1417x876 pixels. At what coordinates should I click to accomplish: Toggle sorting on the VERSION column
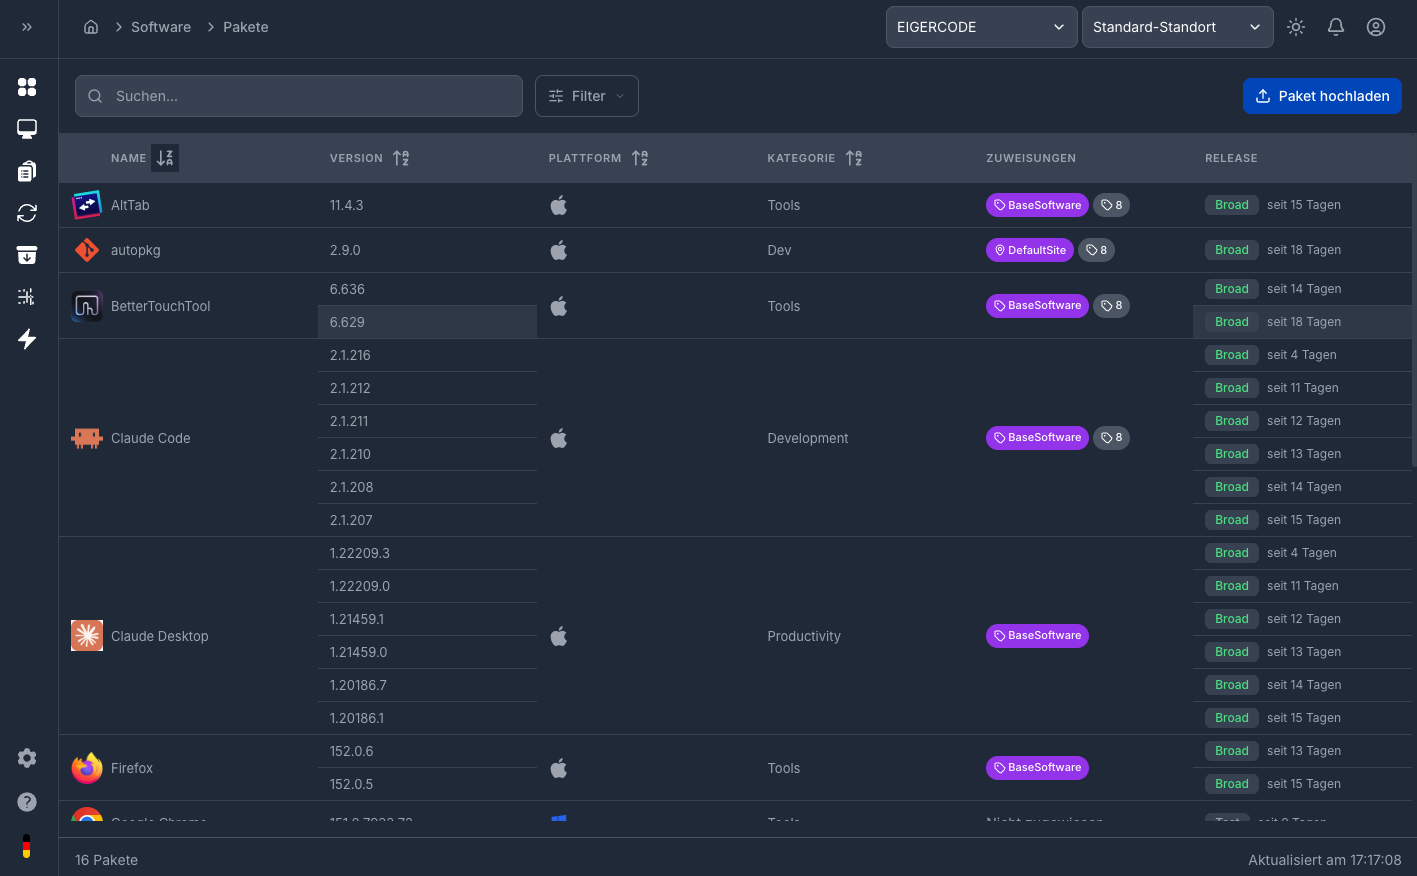click(401, 158)
